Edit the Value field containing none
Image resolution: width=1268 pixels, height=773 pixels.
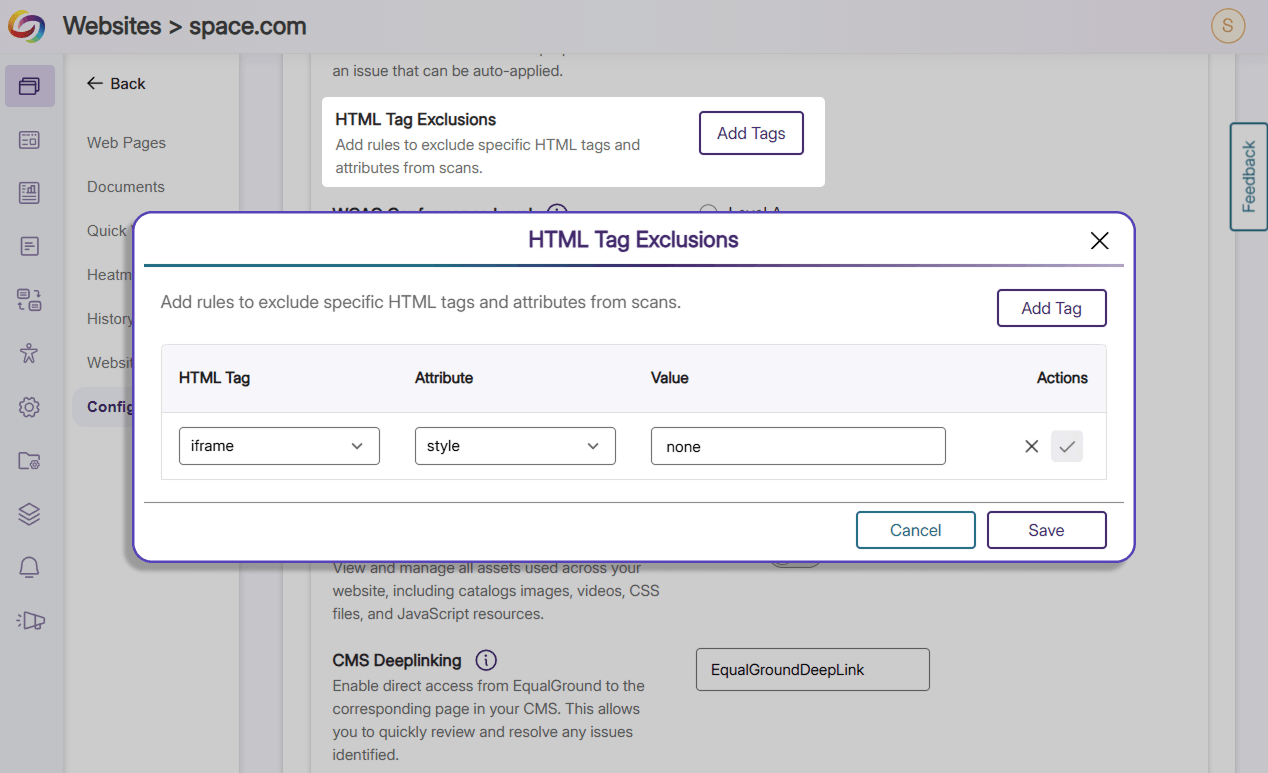798,446
